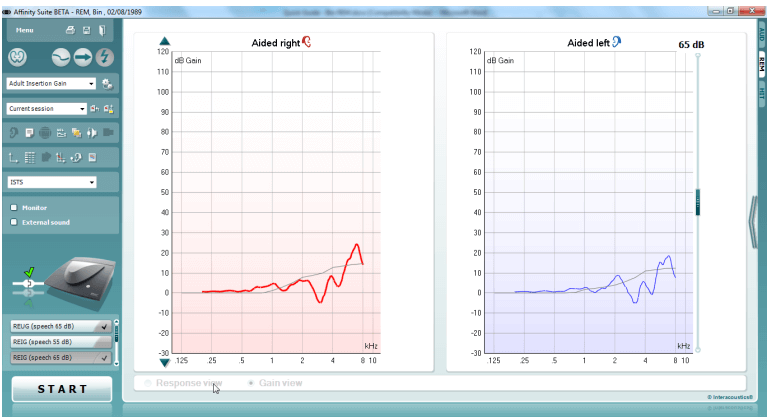Click the table view grid icon

(30, 157)
